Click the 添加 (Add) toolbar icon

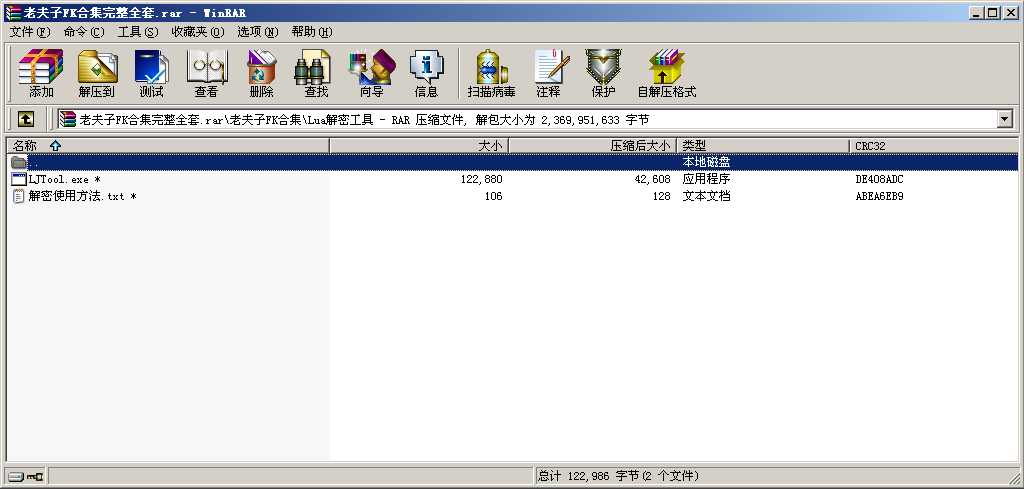tap(41, 73)
